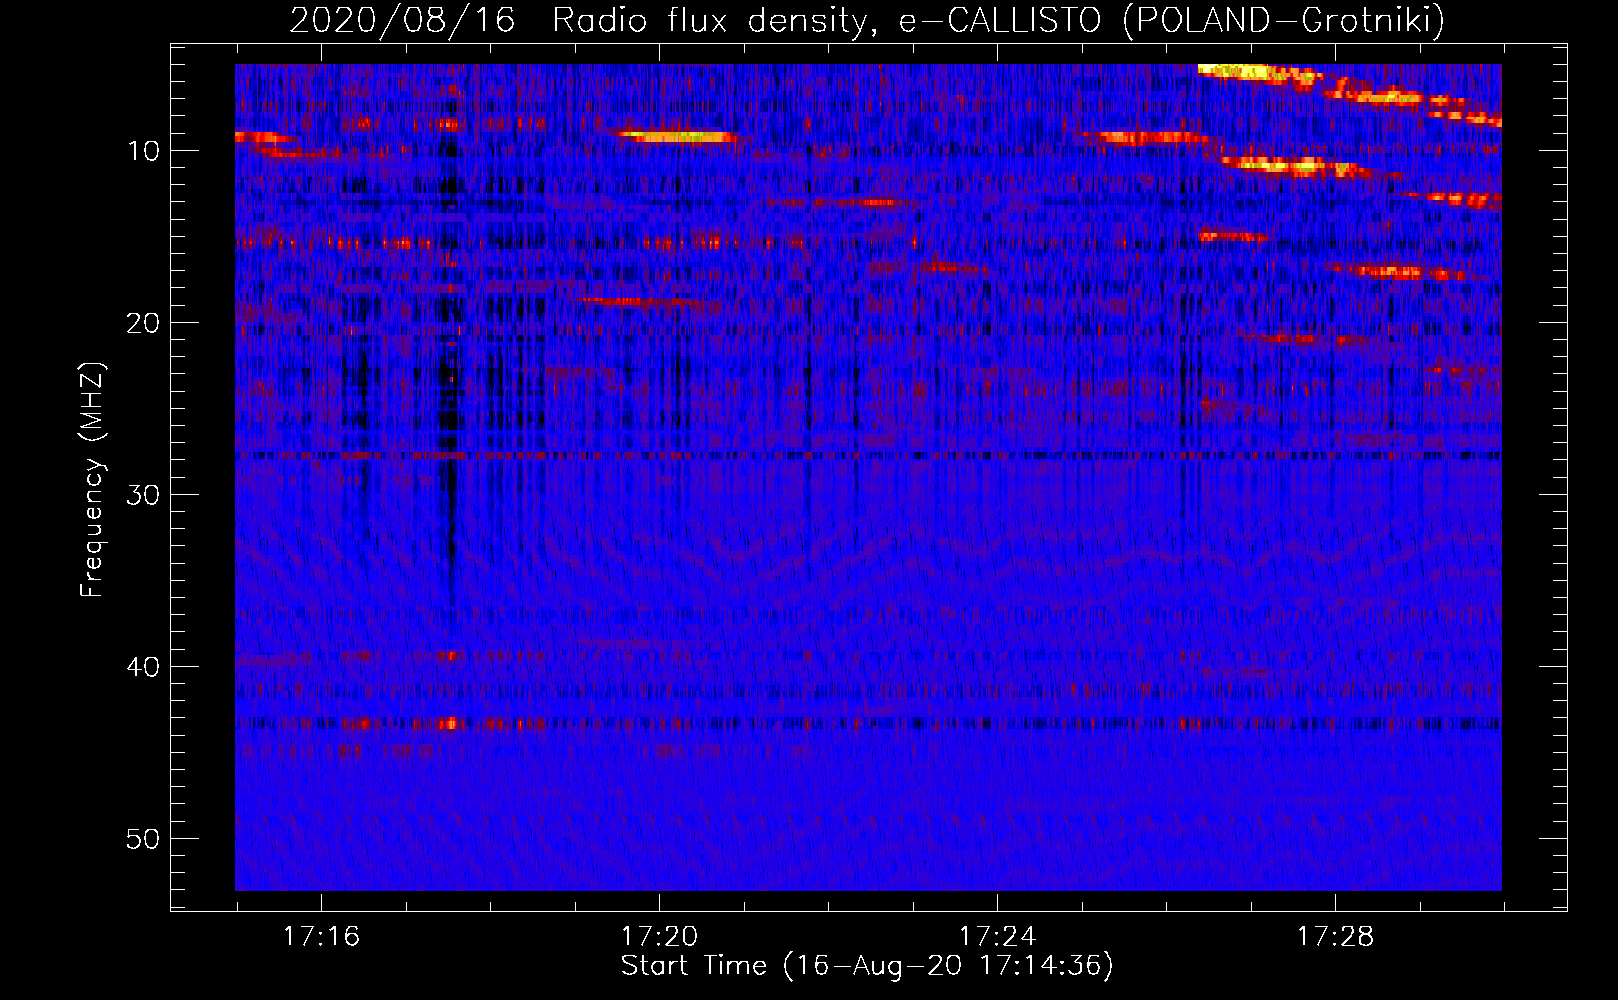Click the 17:20 time tick label
The height and width of the screenshot is (1000, 1618).
[x=659, y=937]
